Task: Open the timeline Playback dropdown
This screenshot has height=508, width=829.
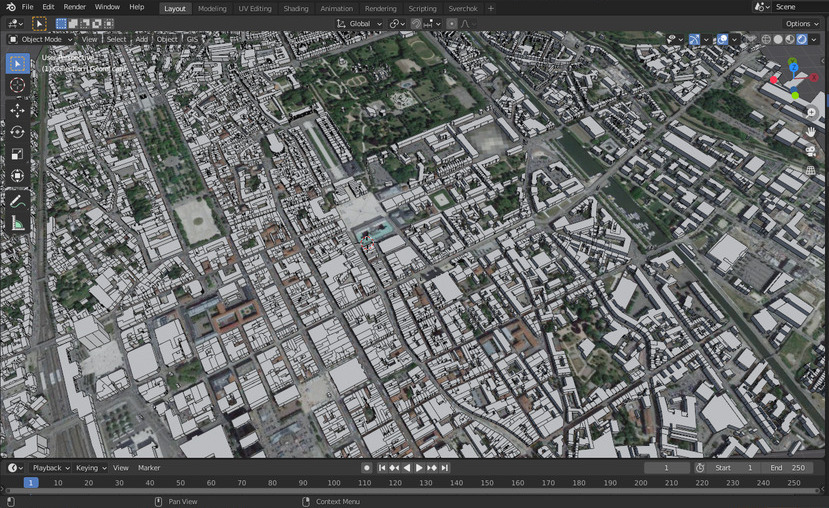Action: (51, 468)
